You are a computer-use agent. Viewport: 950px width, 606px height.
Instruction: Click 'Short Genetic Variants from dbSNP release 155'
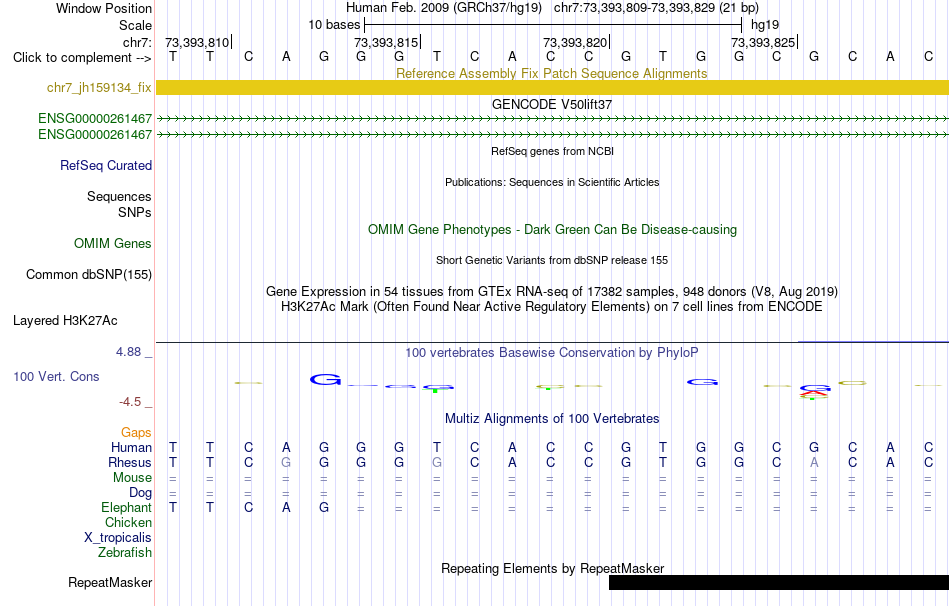(552, 260)
